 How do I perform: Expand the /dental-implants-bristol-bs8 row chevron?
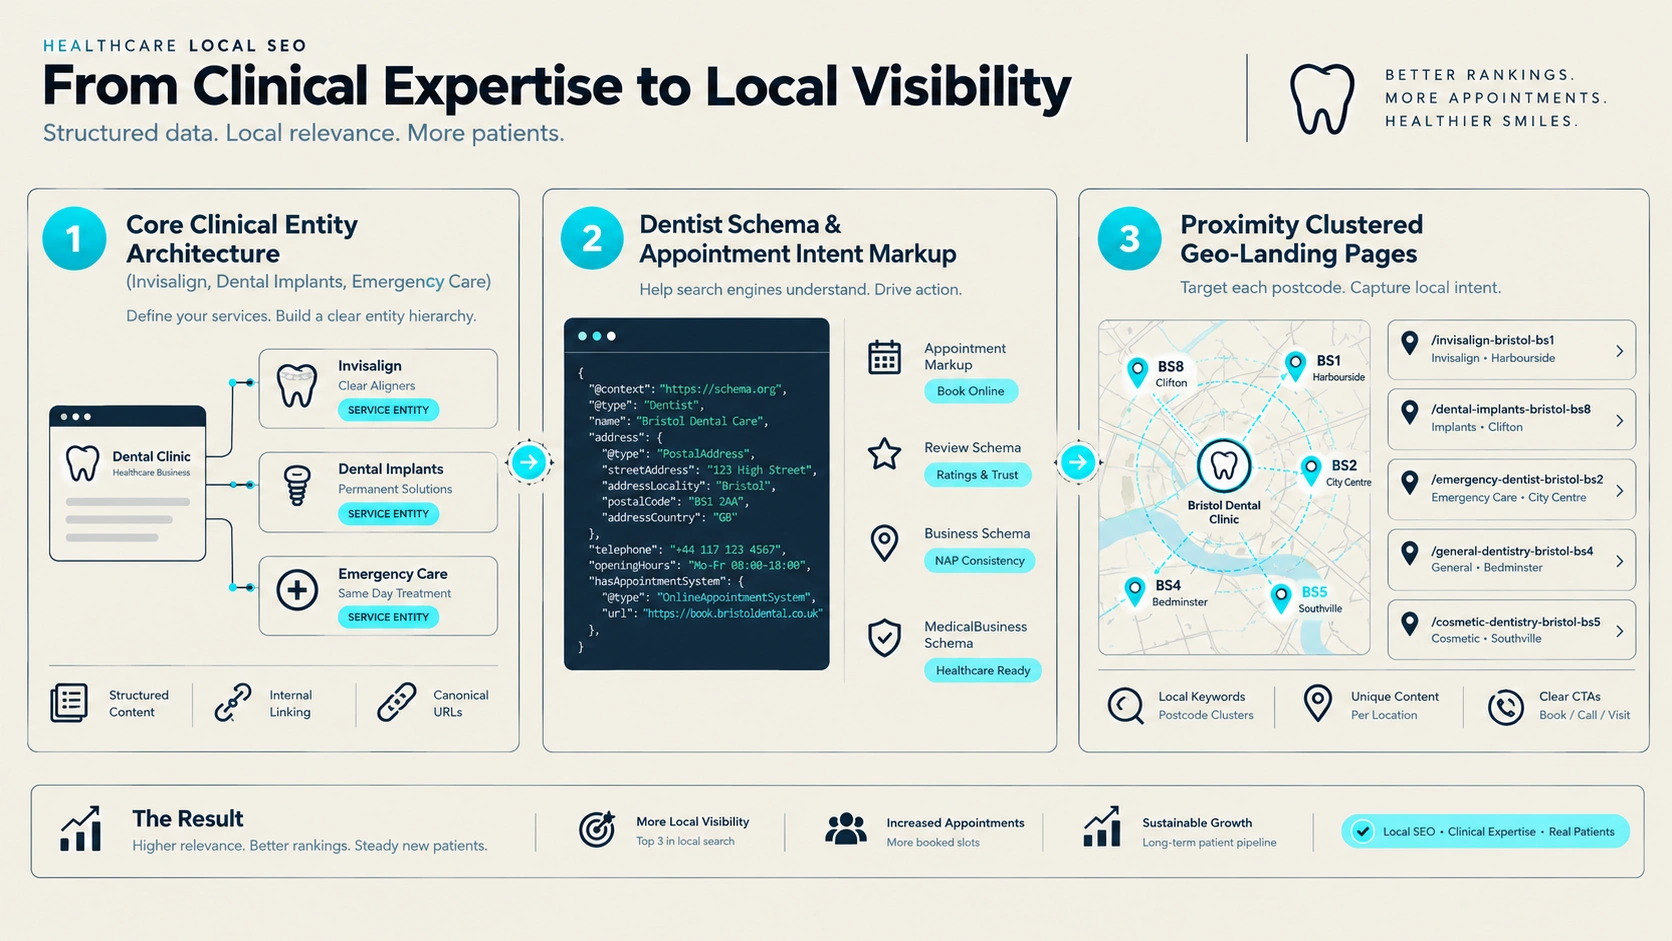(1619, 421)
